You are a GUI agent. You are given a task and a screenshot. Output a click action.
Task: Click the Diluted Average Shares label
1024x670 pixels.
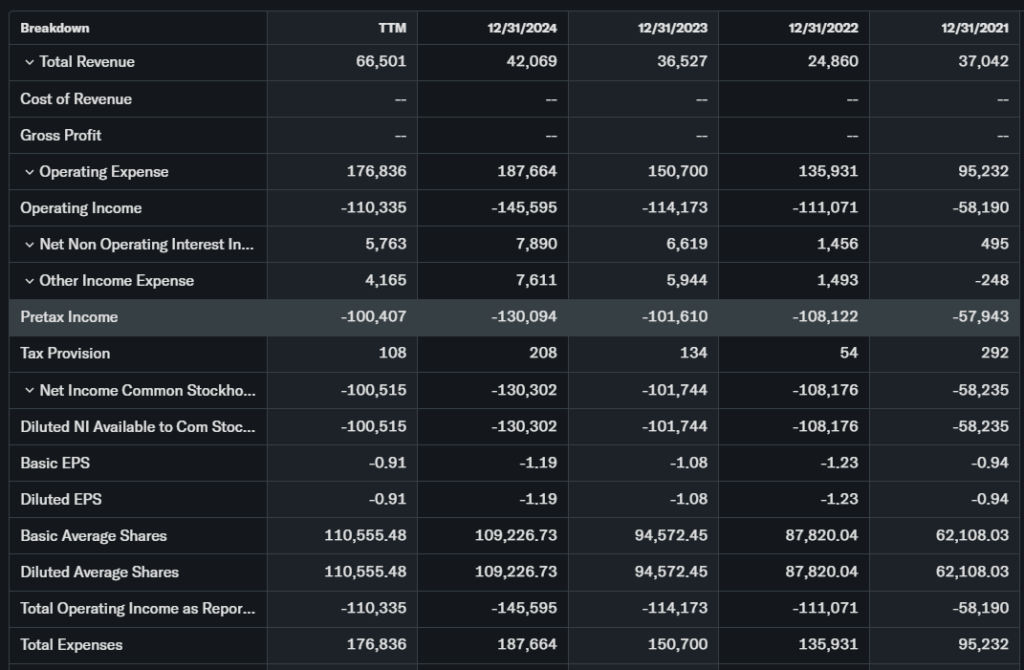click(99, 572)
